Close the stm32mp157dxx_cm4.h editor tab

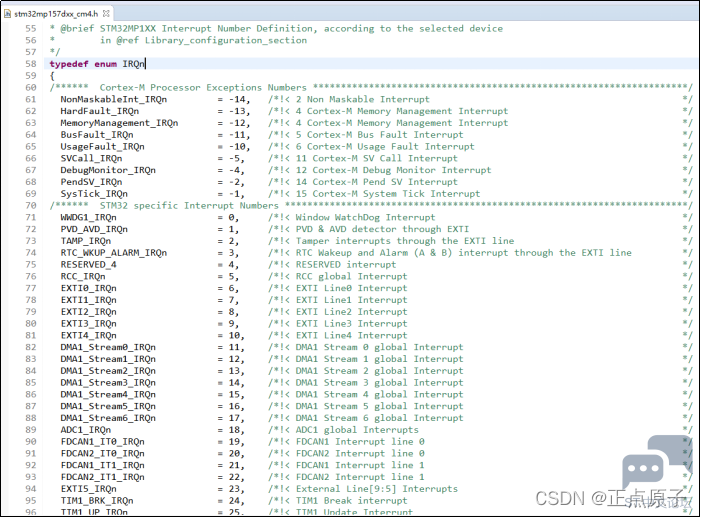(x=107, y=13)
